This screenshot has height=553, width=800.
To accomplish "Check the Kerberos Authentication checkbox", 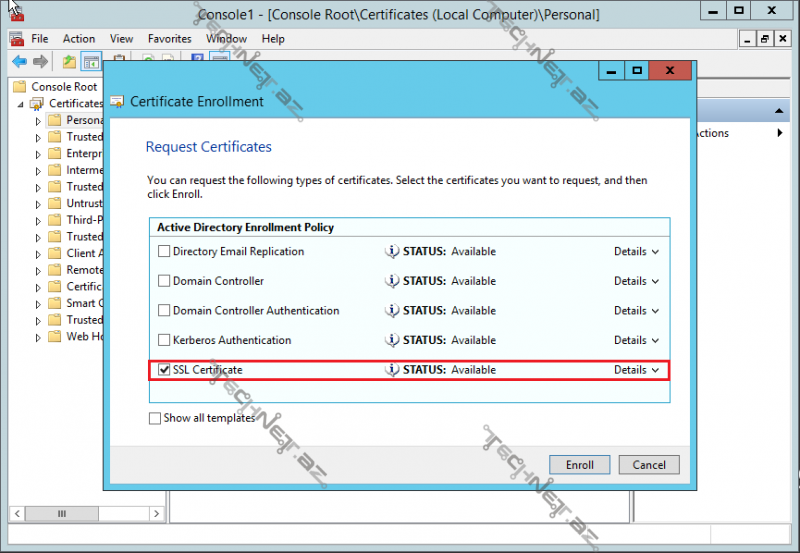I will coord(164,340).
